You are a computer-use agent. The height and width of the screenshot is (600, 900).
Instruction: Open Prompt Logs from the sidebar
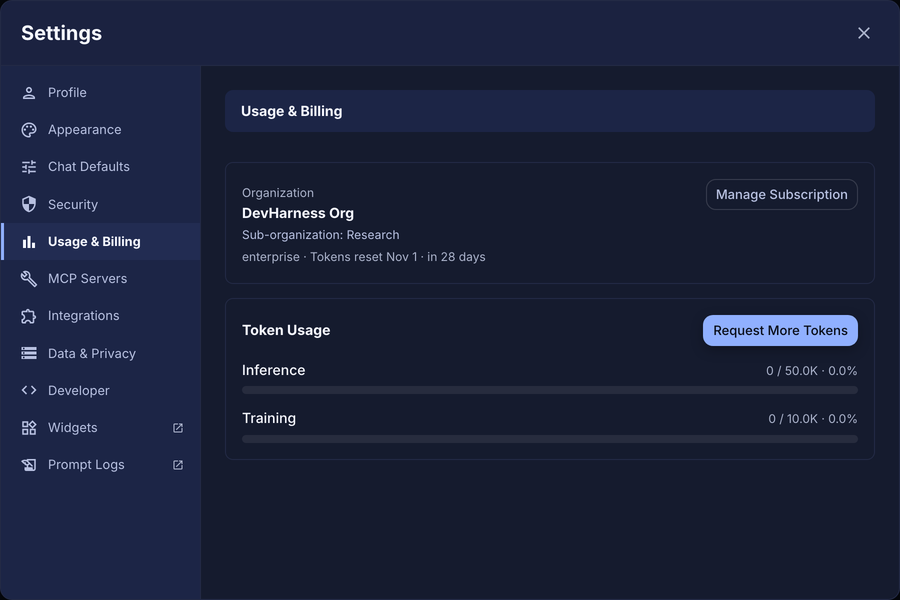click(x=101, y=464)
